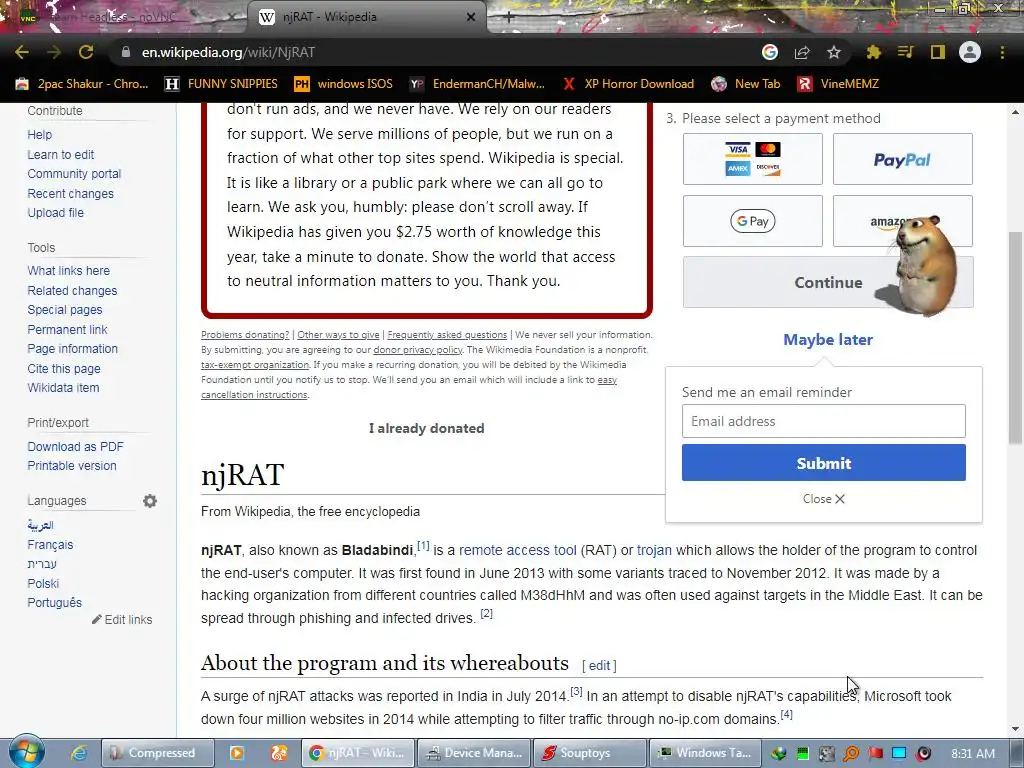
Task: Open the XP Horror Download bookmark
Action: (628, 84)
